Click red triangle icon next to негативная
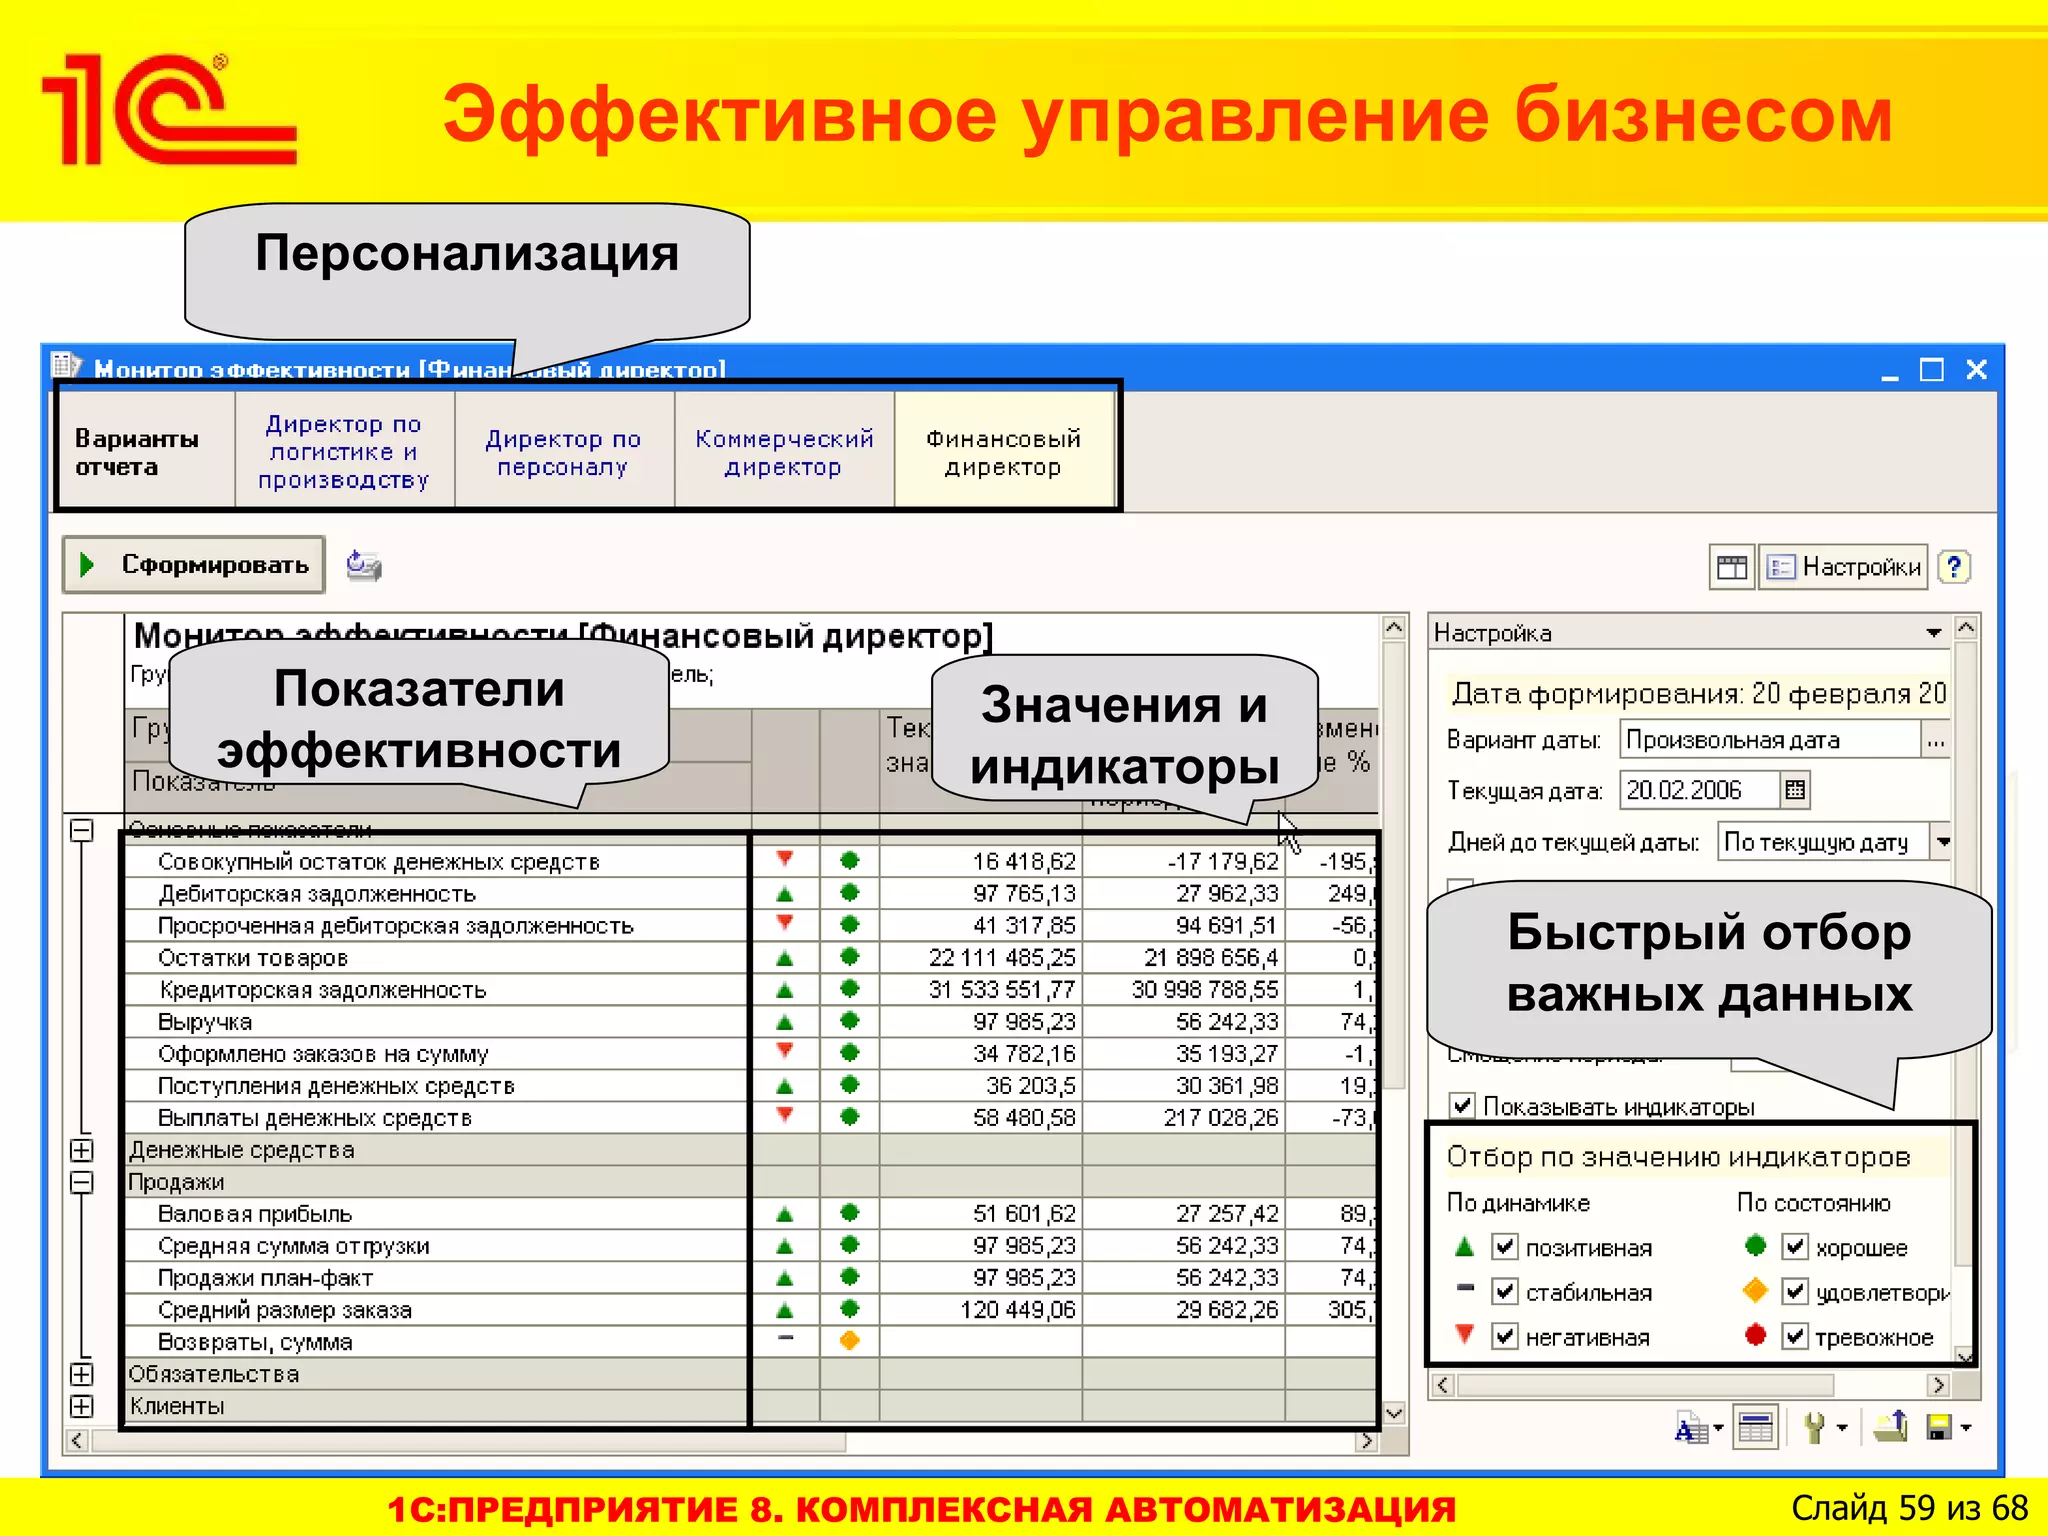2048x1536 pixels. 1465,1334
